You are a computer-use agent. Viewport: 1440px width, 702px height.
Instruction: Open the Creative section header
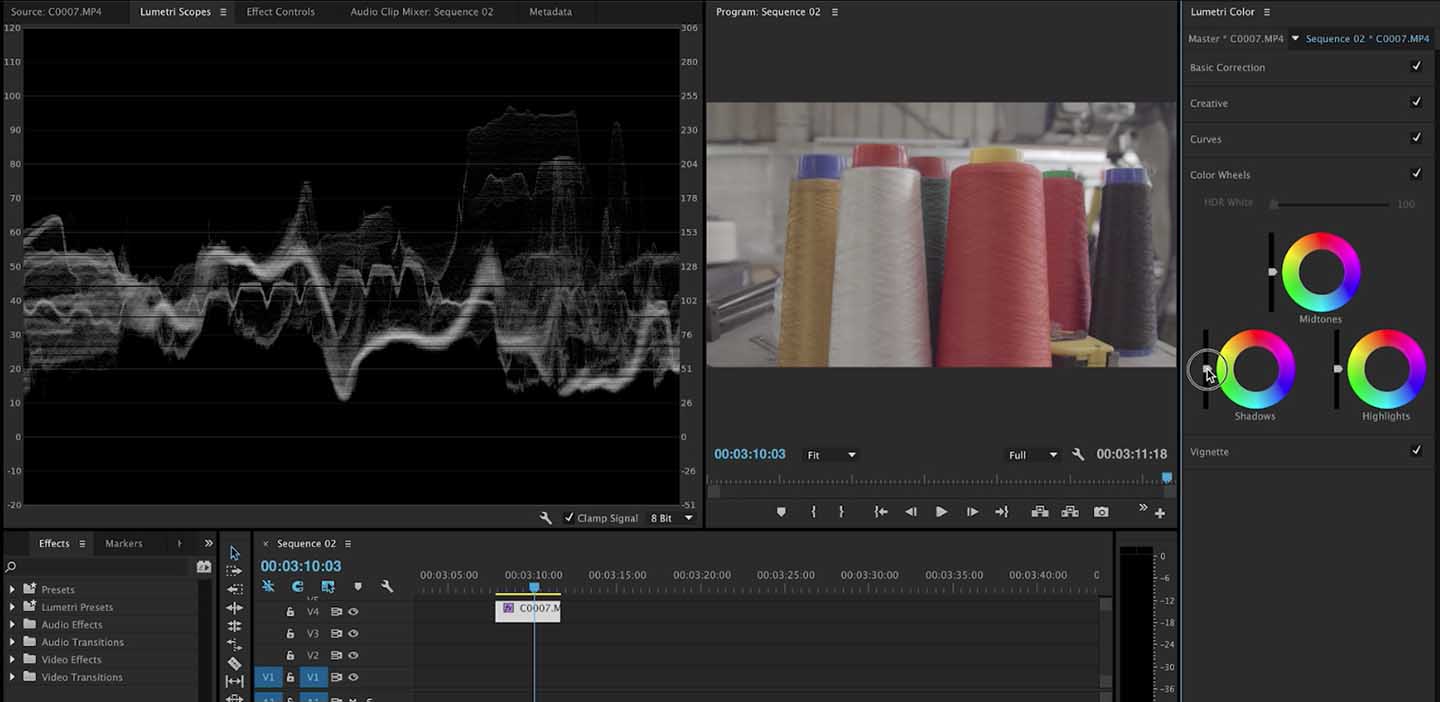tap(1207, 102)
